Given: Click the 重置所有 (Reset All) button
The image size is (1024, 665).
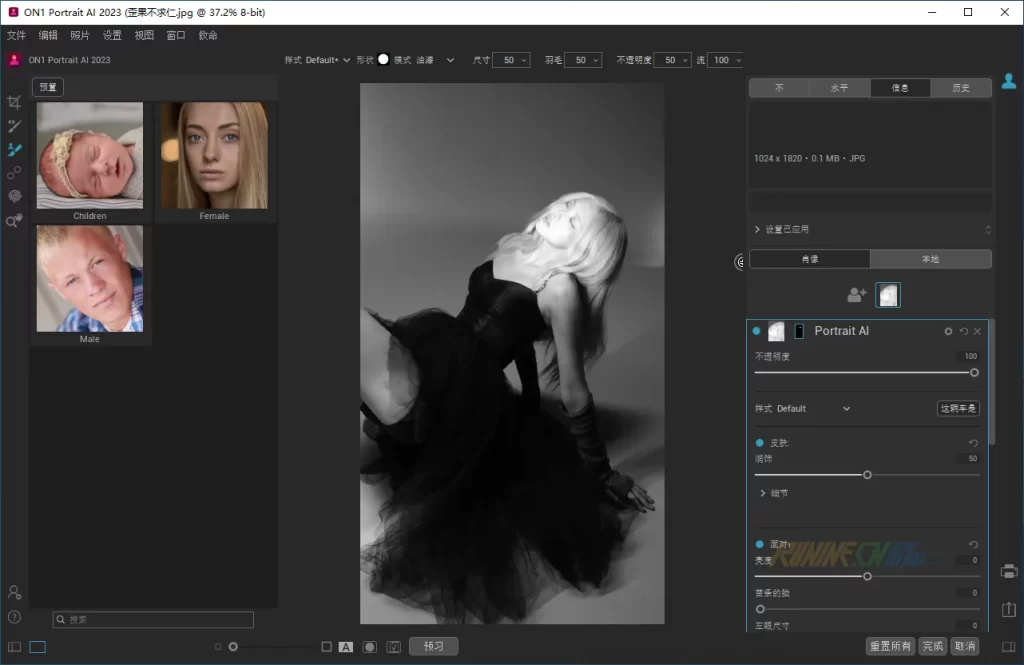Looking at the screenshot, I should 890,646.
